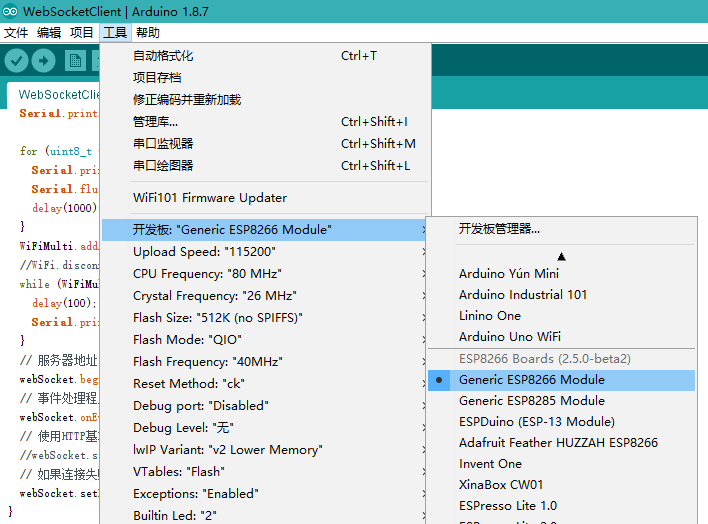Select Arduino Yún Mini board
Screen dimensions: 708x524
click(561, 274)
